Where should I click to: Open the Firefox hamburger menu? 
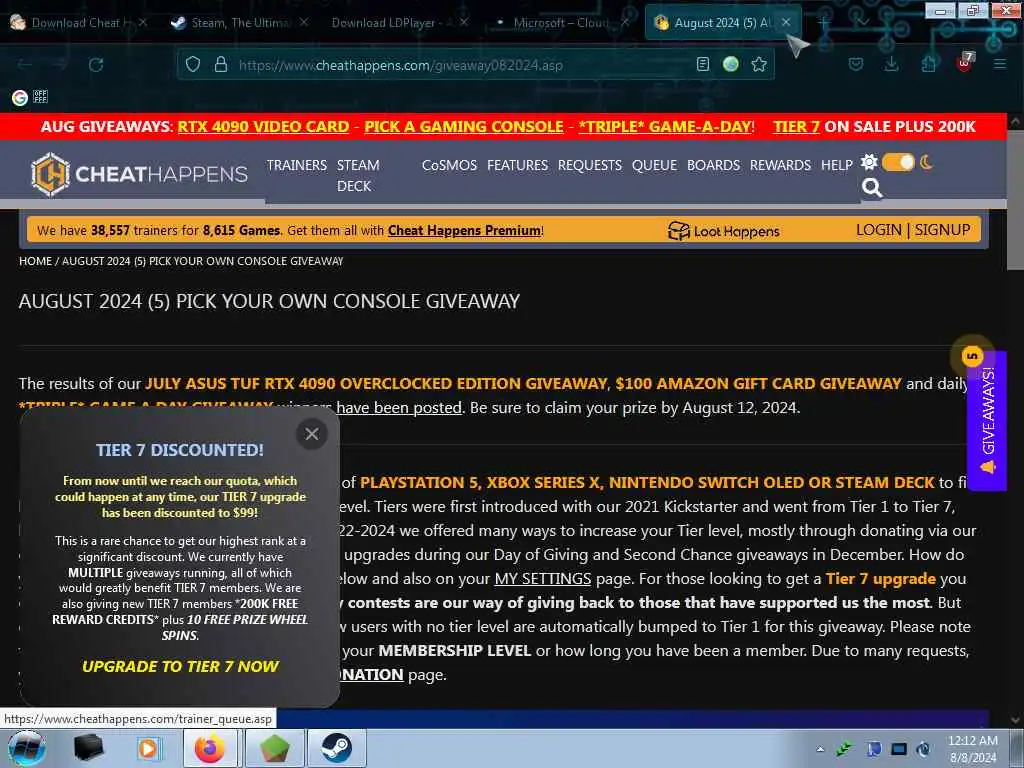1000,64
